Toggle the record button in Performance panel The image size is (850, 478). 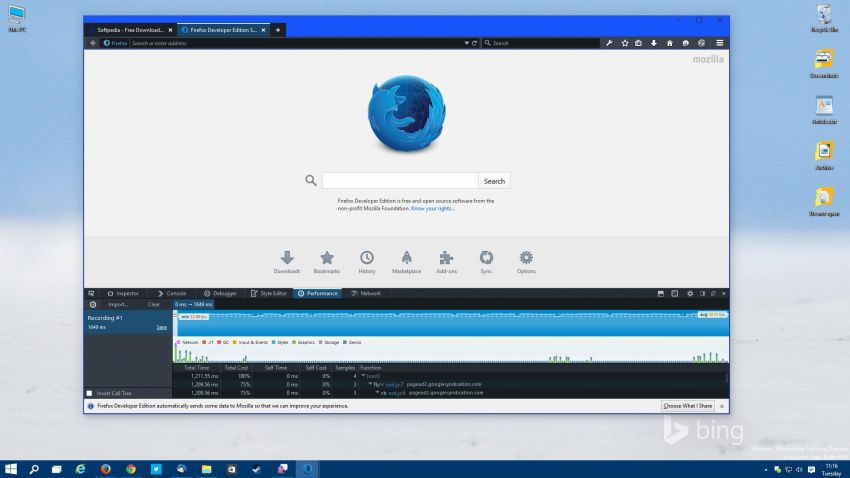pyautogui.click(x=92, y=304)
